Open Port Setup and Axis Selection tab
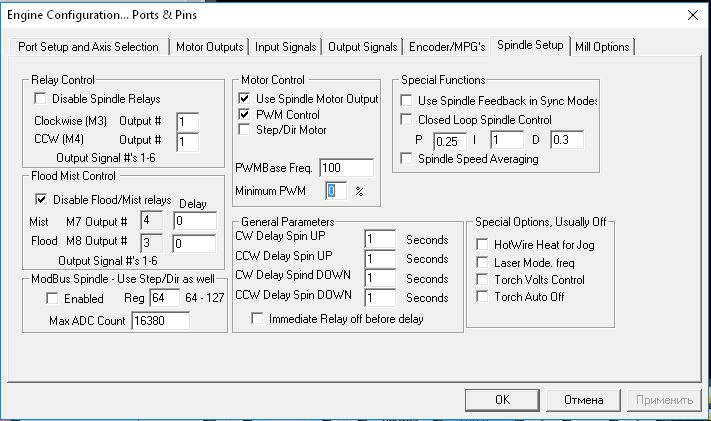 [x=88, y=47]
